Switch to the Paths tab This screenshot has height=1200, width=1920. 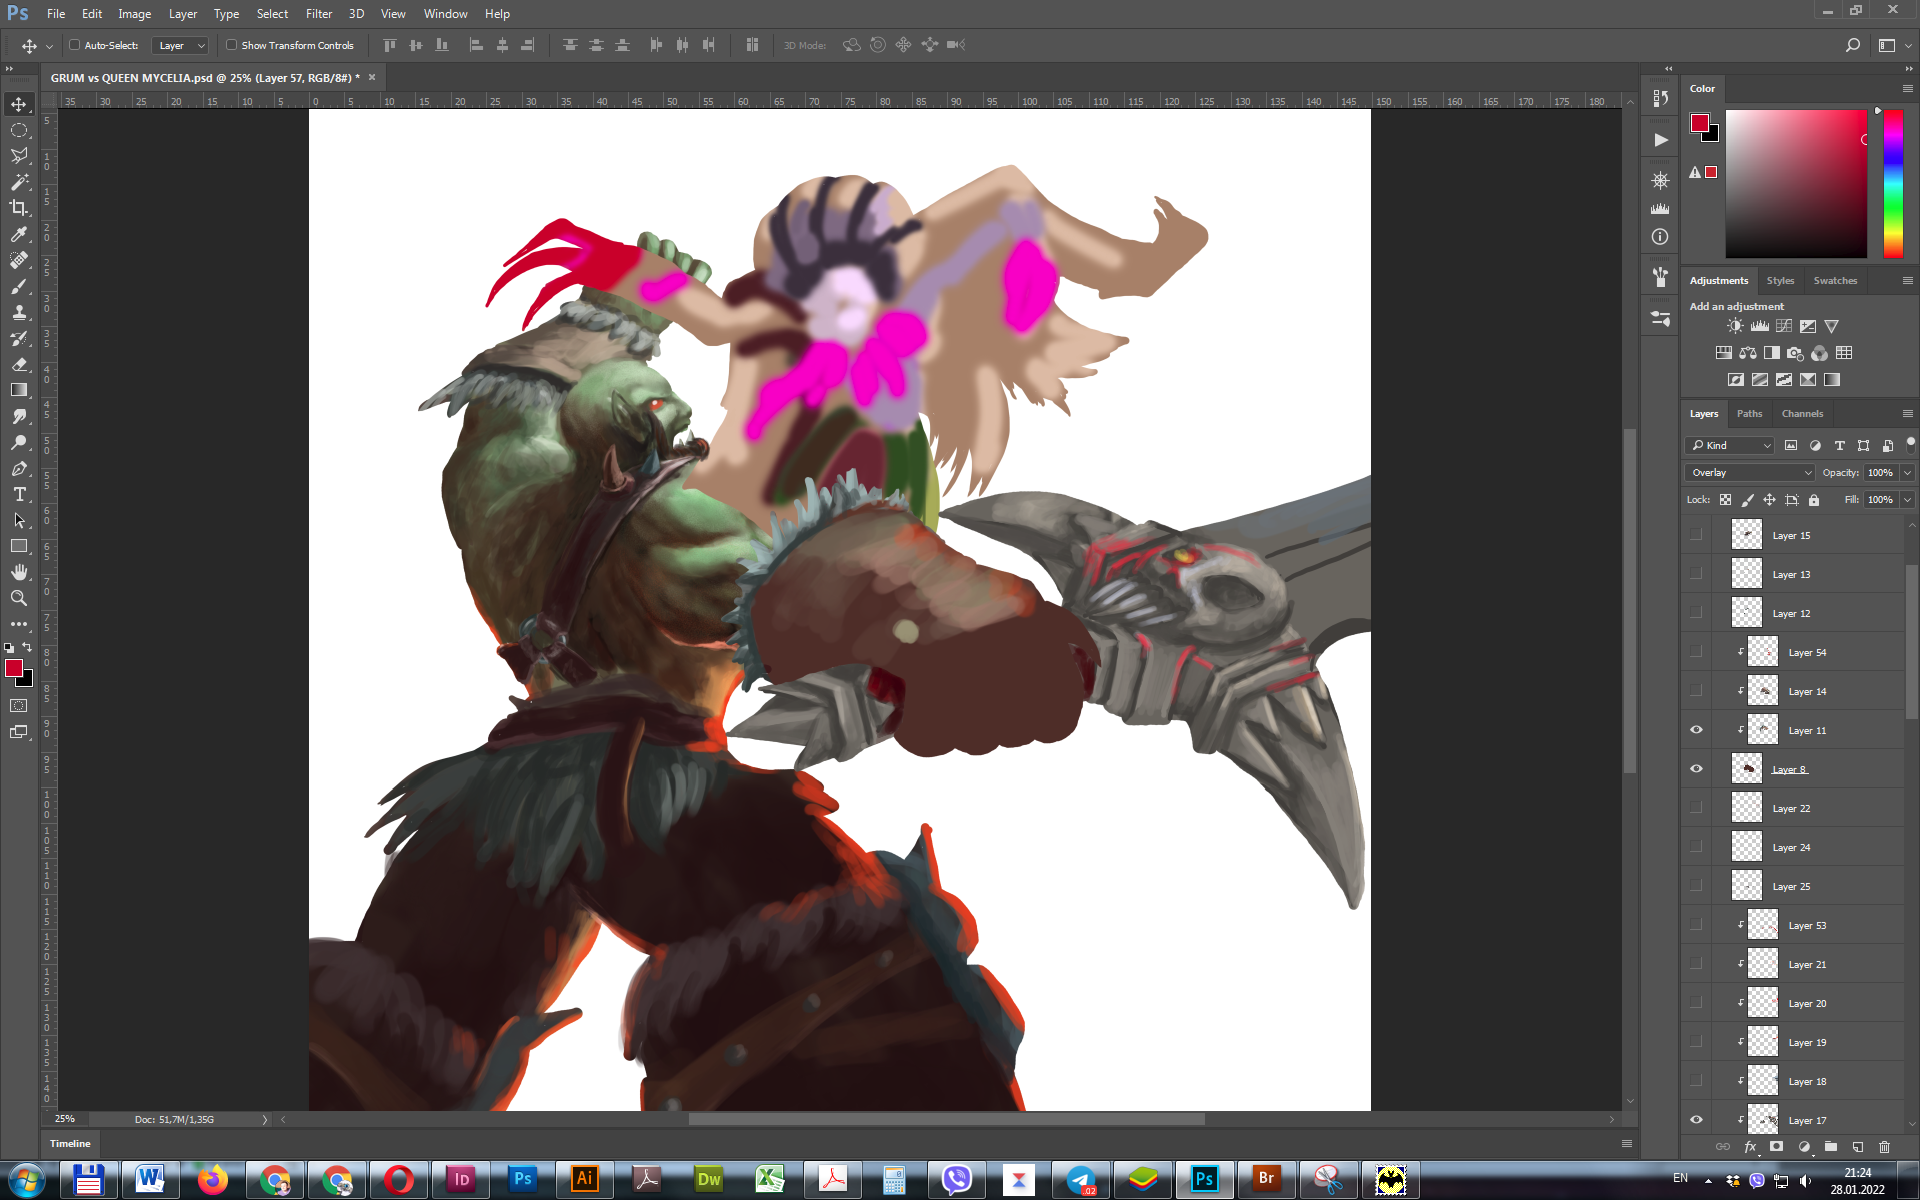pyautogui.click(x=1749, y=413)
